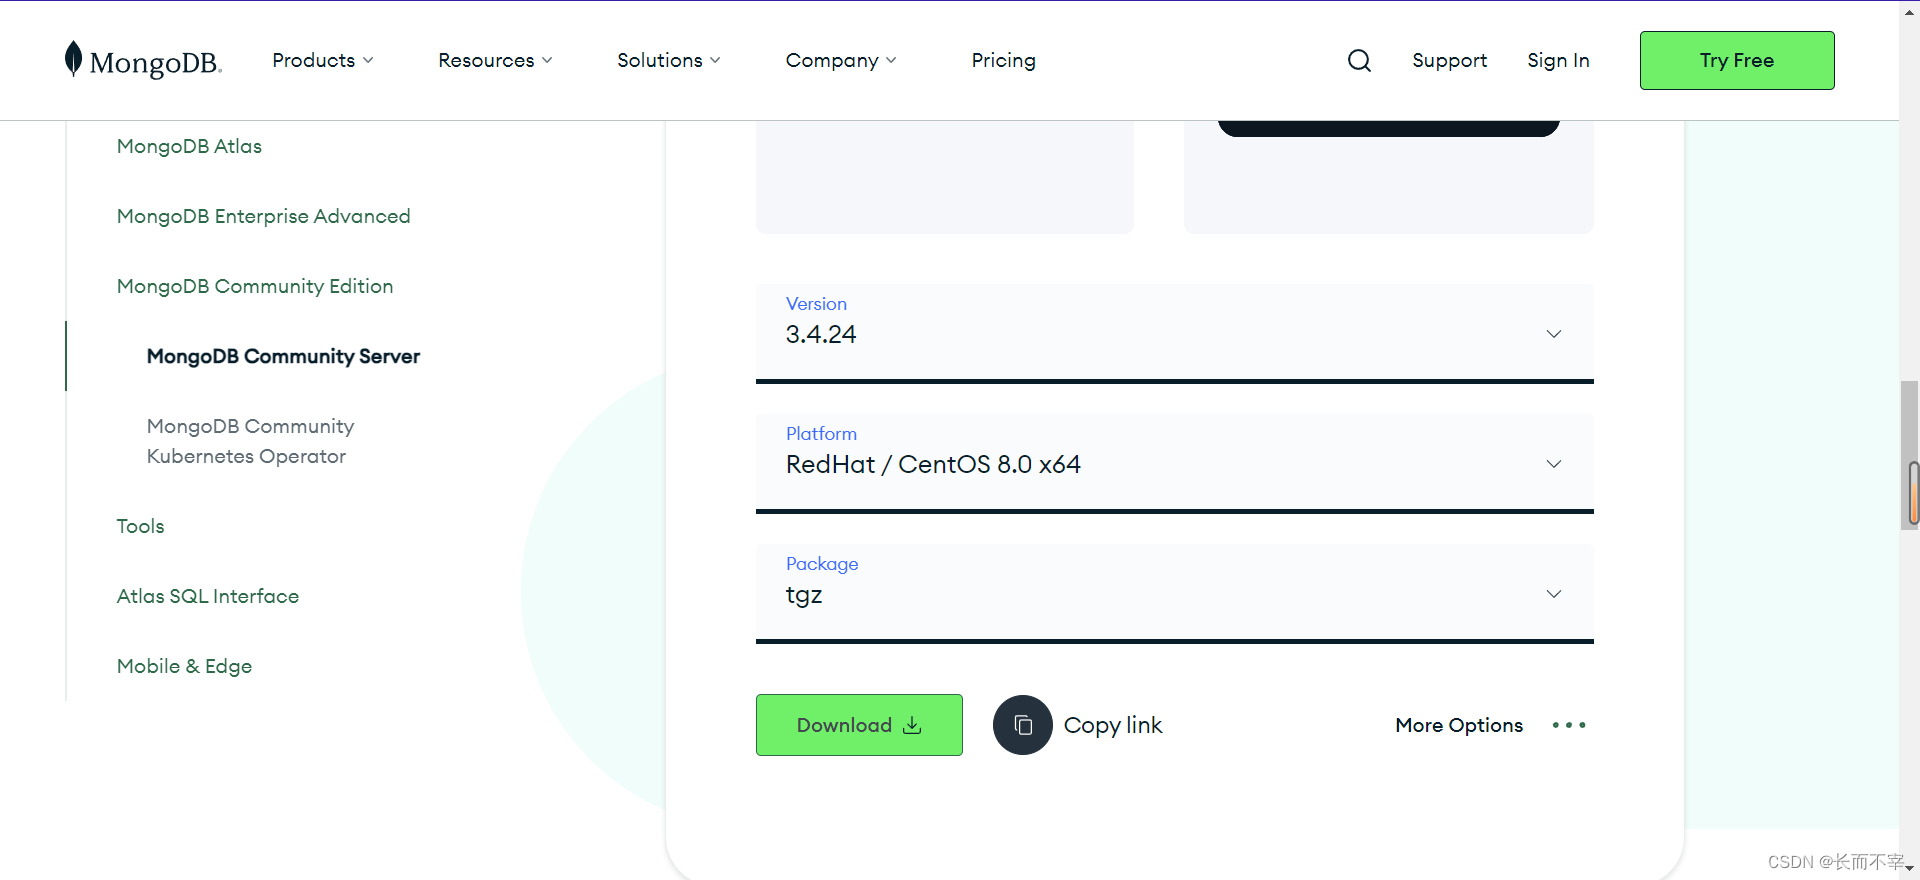Open Atlas SQL Interface in sidebar
Image resolution: width=1920 pixels, height=880 pixels.
[x=208, y=596]
